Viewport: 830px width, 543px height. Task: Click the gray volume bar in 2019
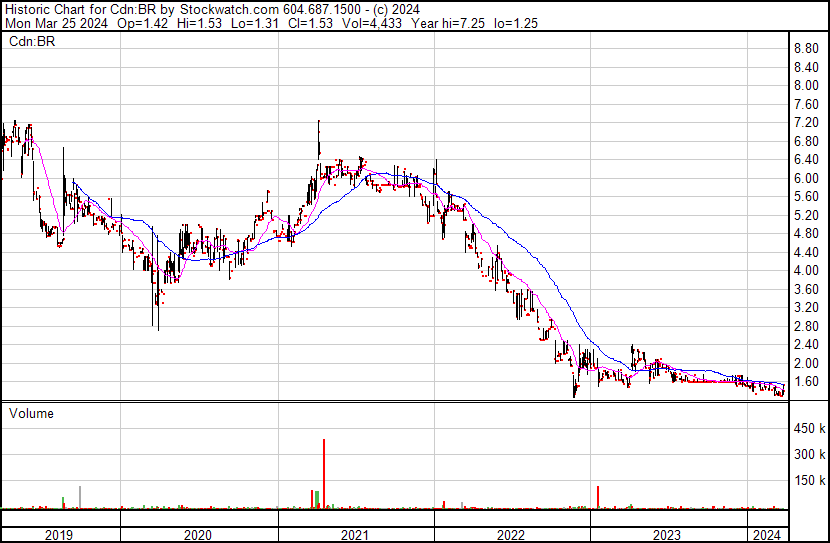pos(80,497)
